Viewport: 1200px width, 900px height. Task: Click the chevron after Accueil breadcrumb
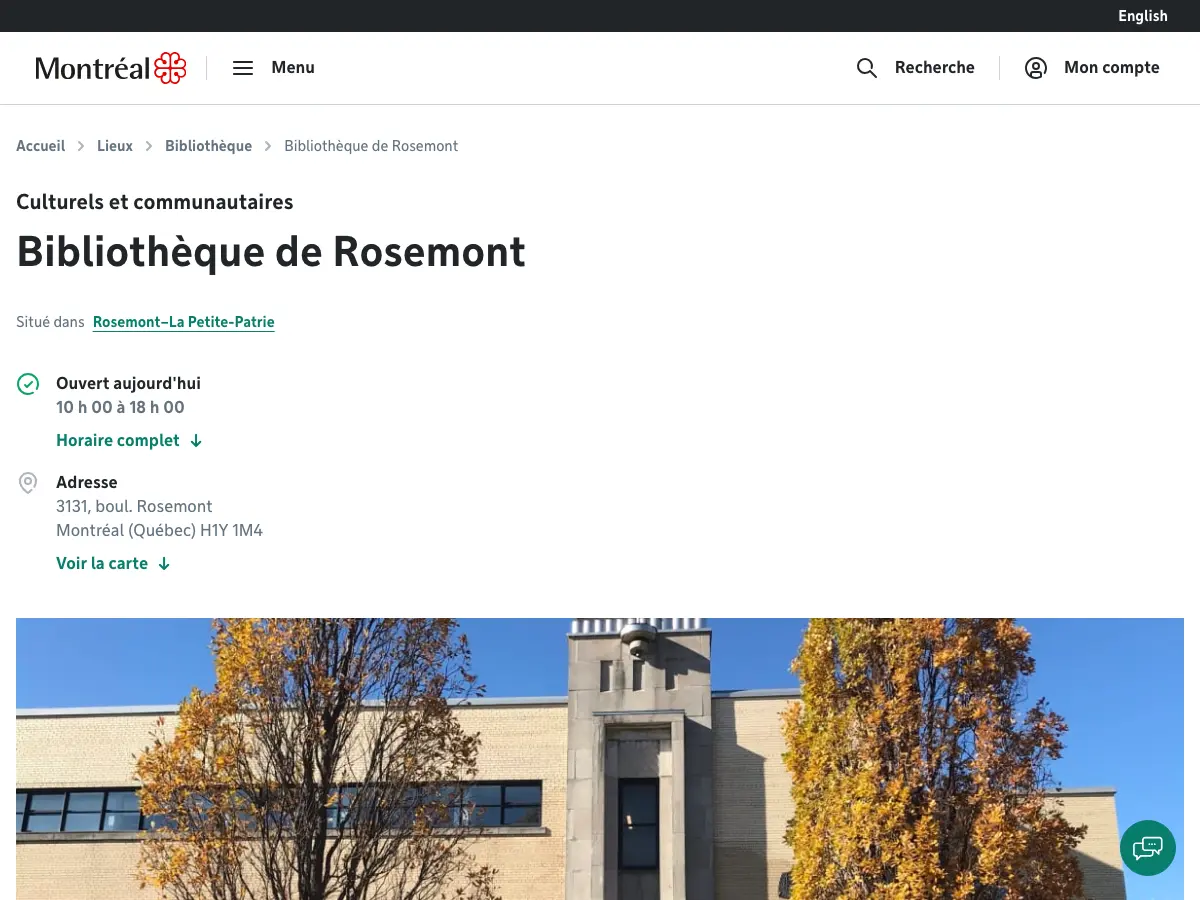pos(81,146)
